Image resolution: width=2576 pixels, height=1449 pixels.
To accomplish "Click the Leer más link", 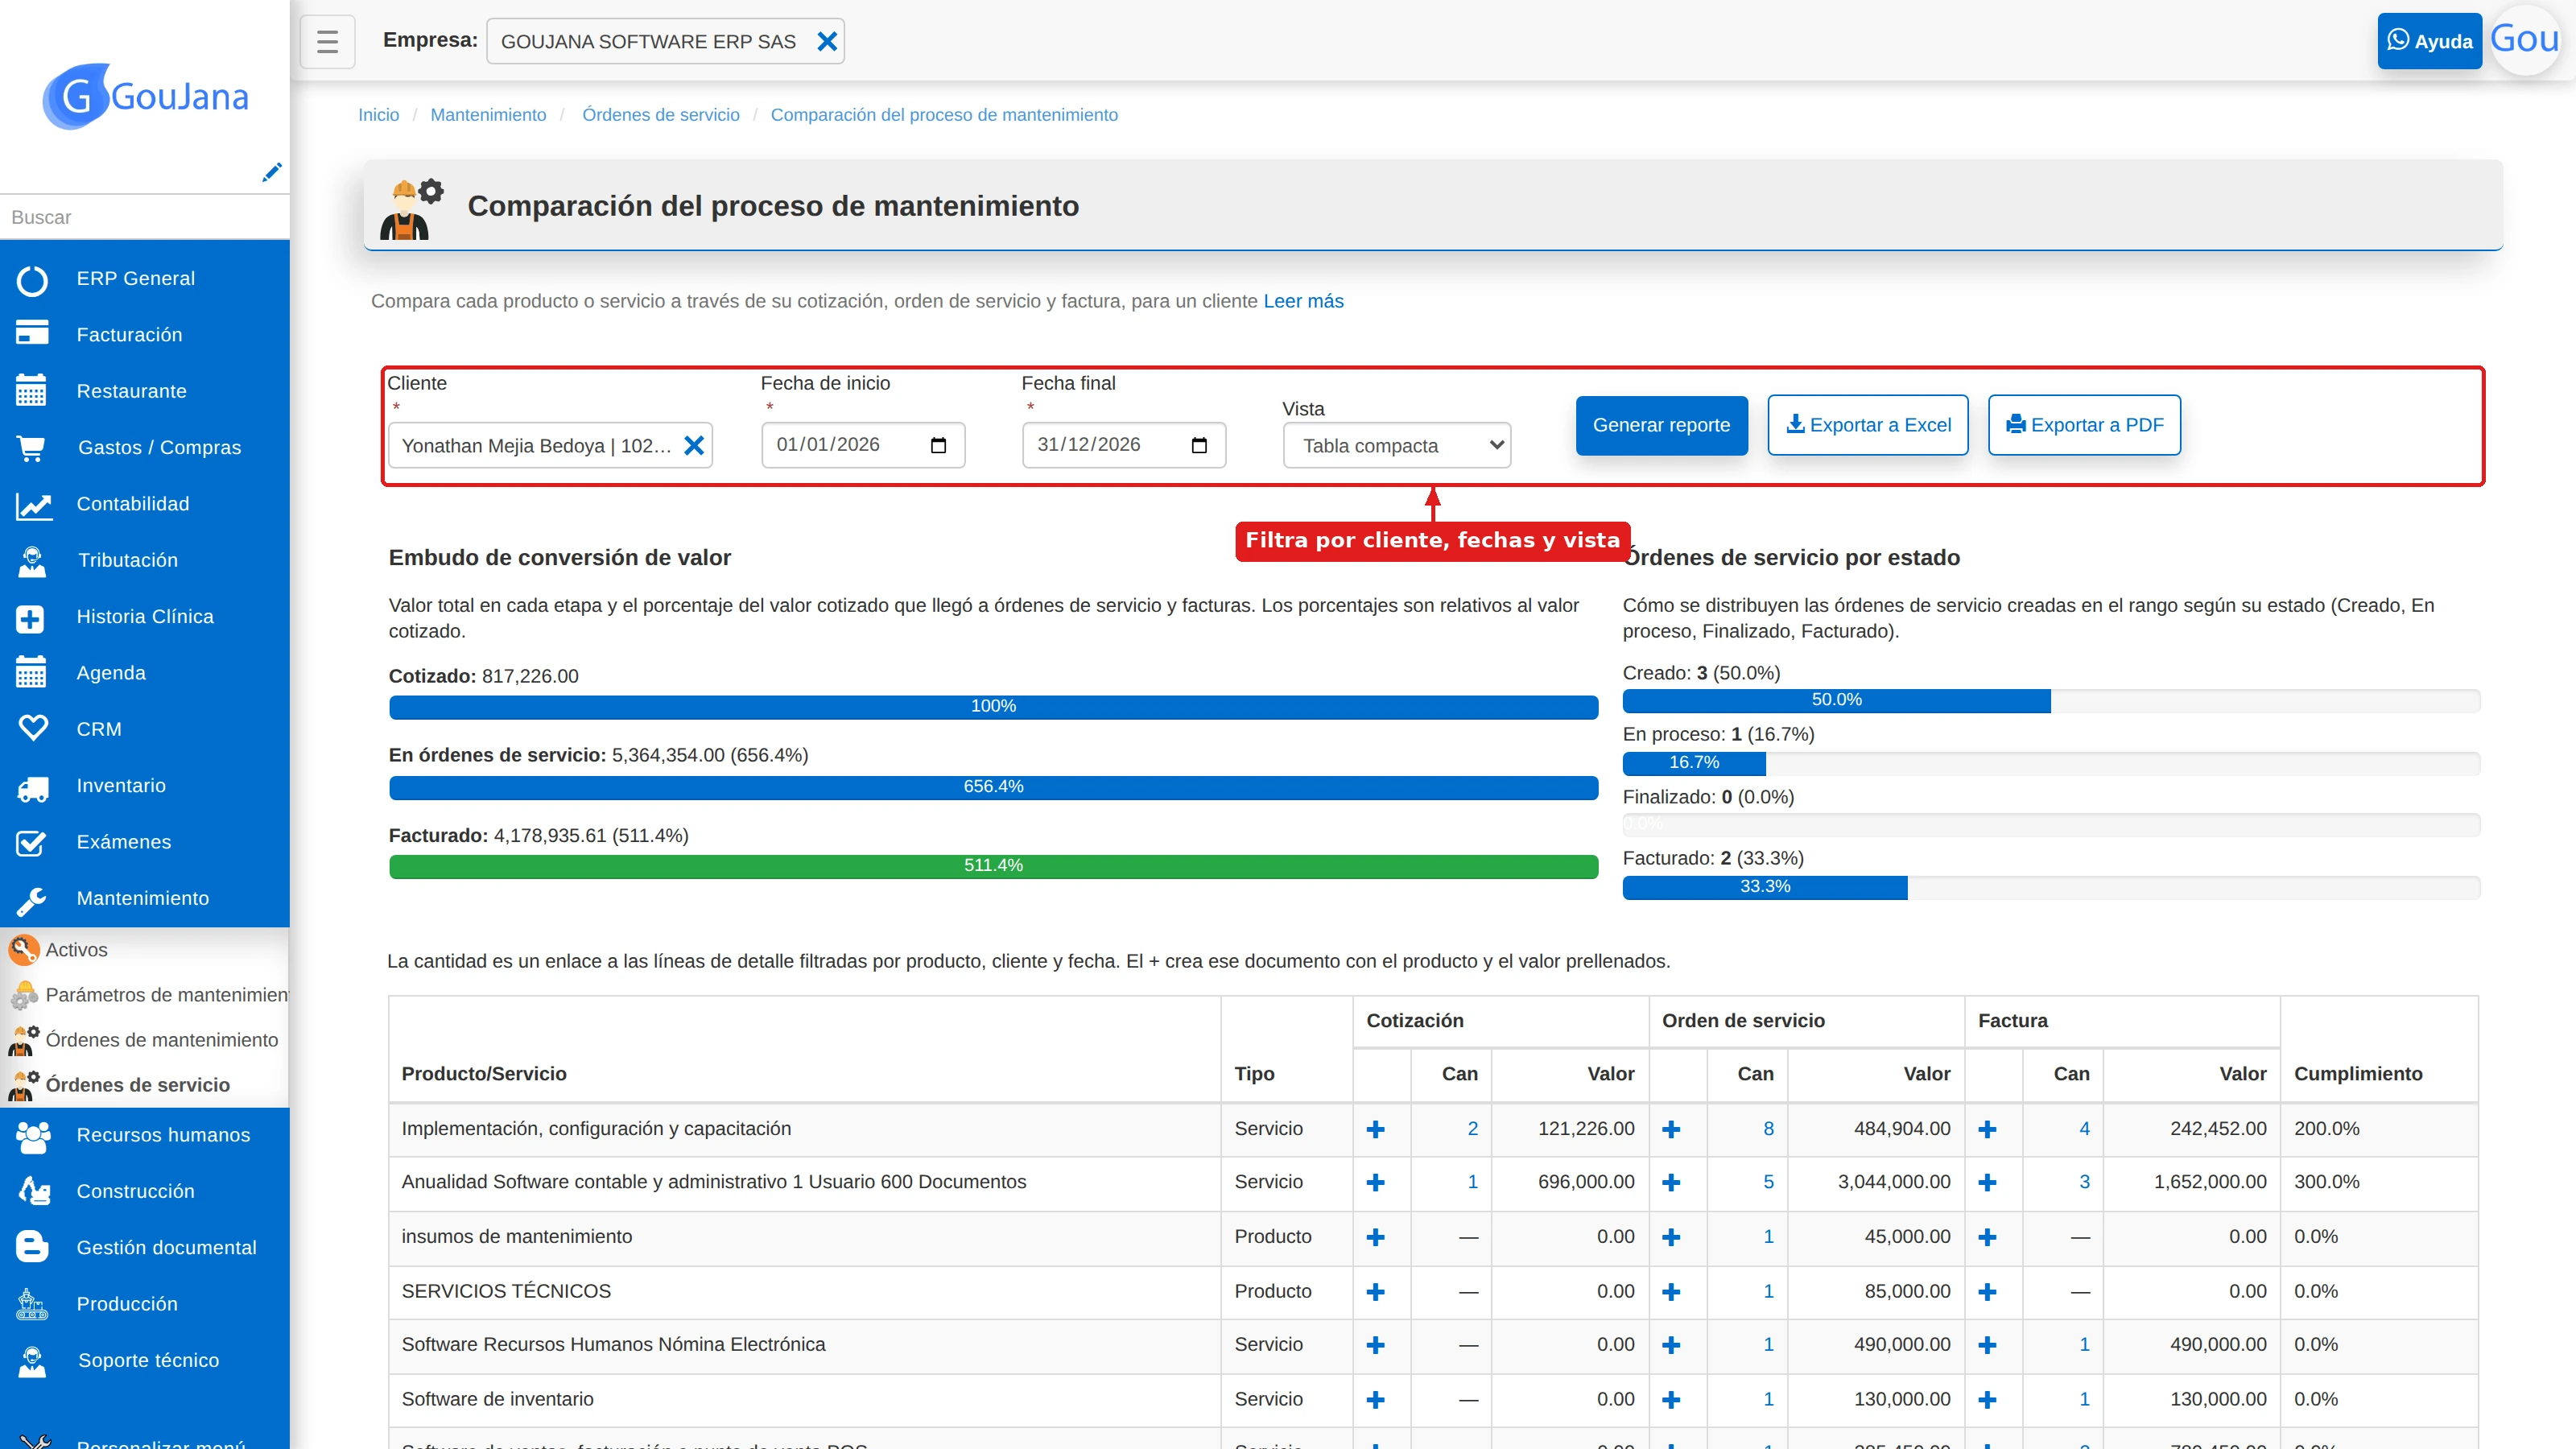I will click(x=1303, y=301).
